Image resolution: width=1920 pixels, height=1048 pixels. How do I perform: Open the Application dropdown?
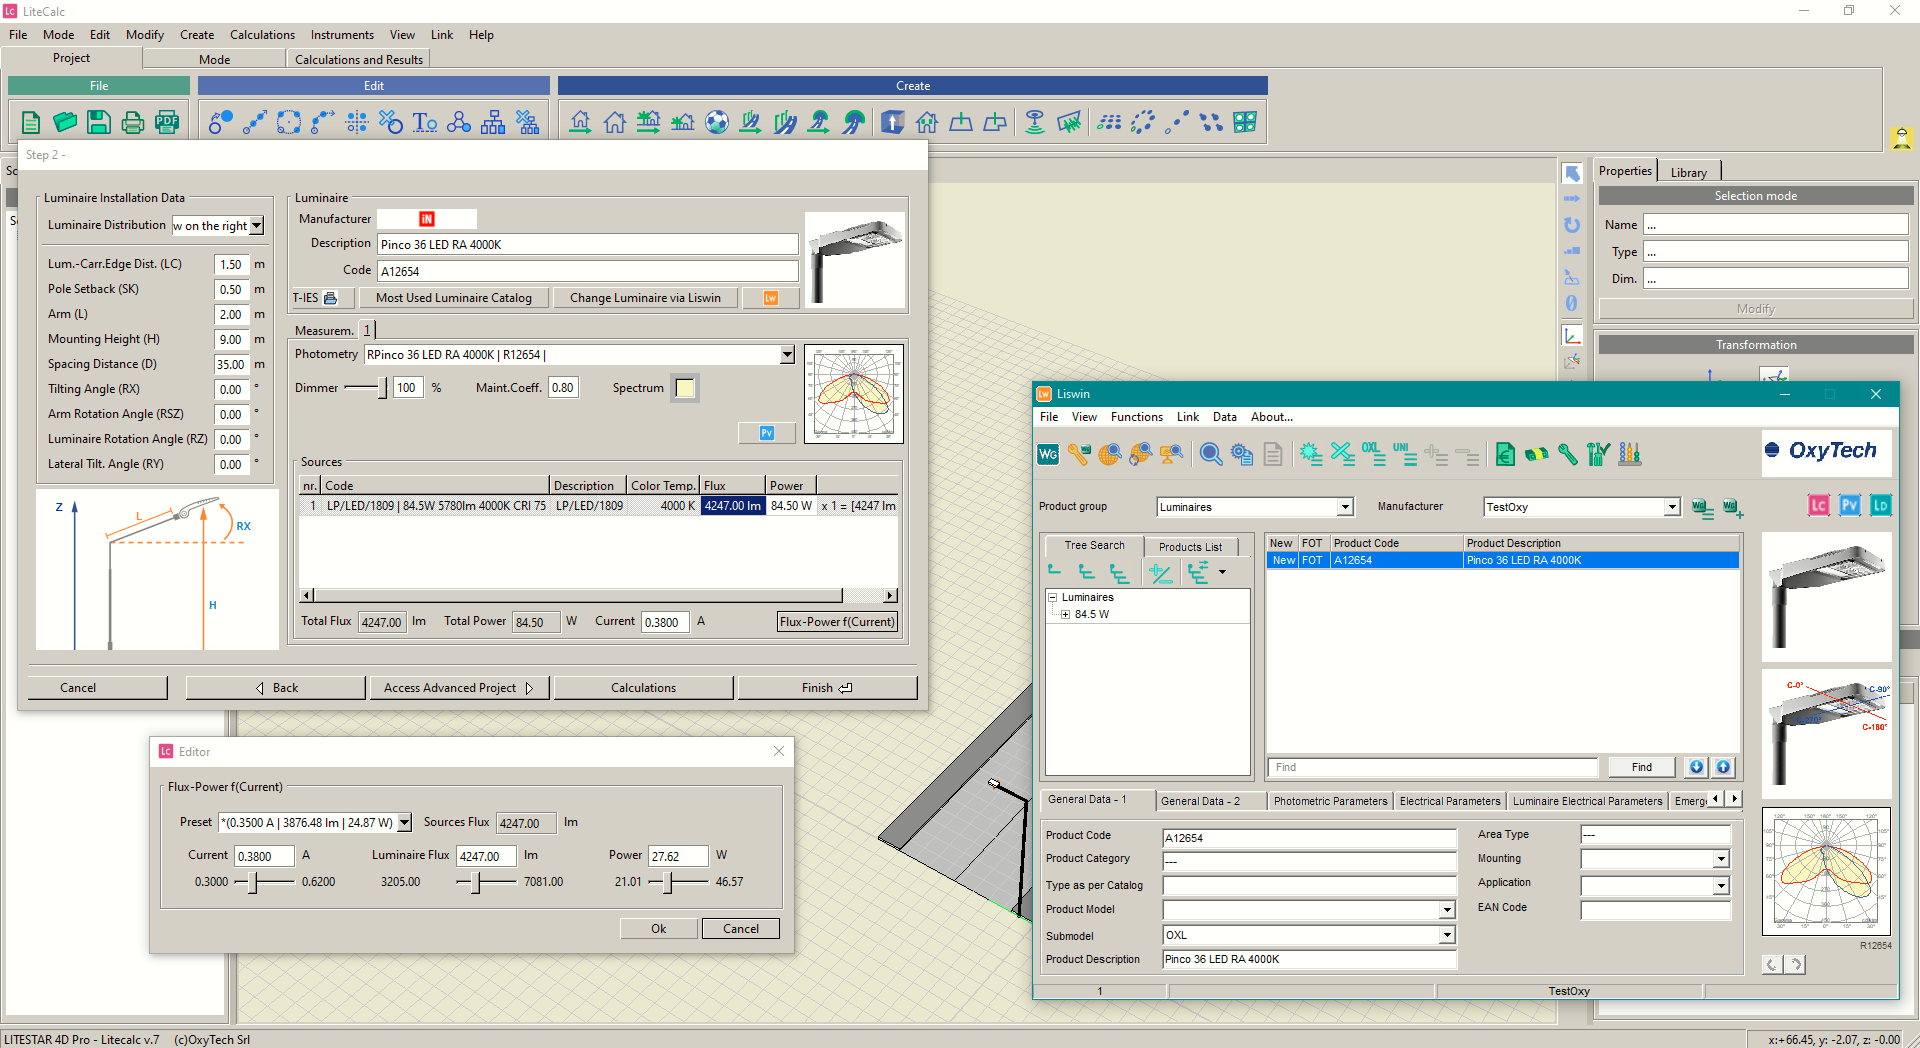point(1721,886)
